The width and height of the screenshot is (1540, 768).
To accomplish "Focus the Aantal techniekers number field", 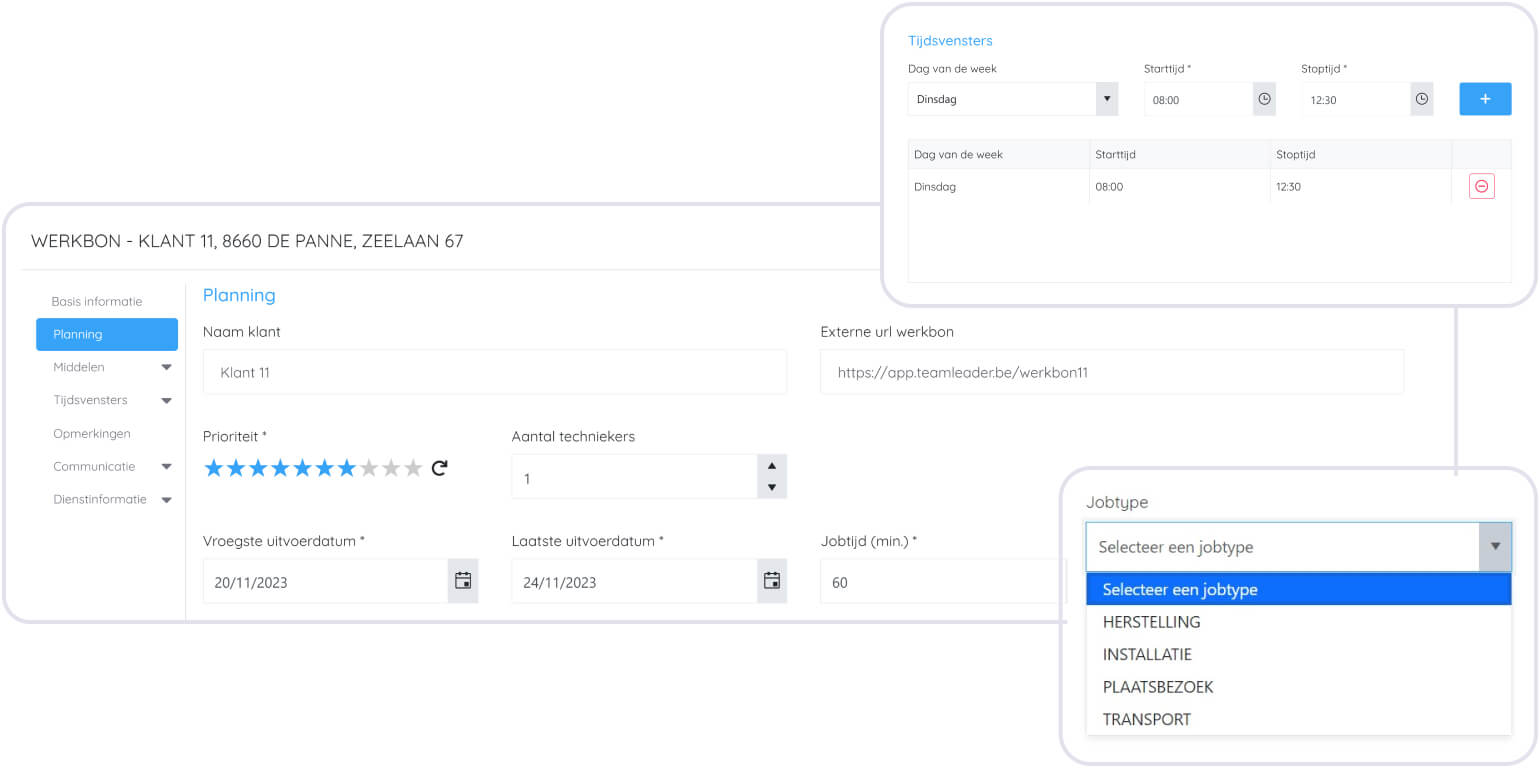I will (634, 477).
